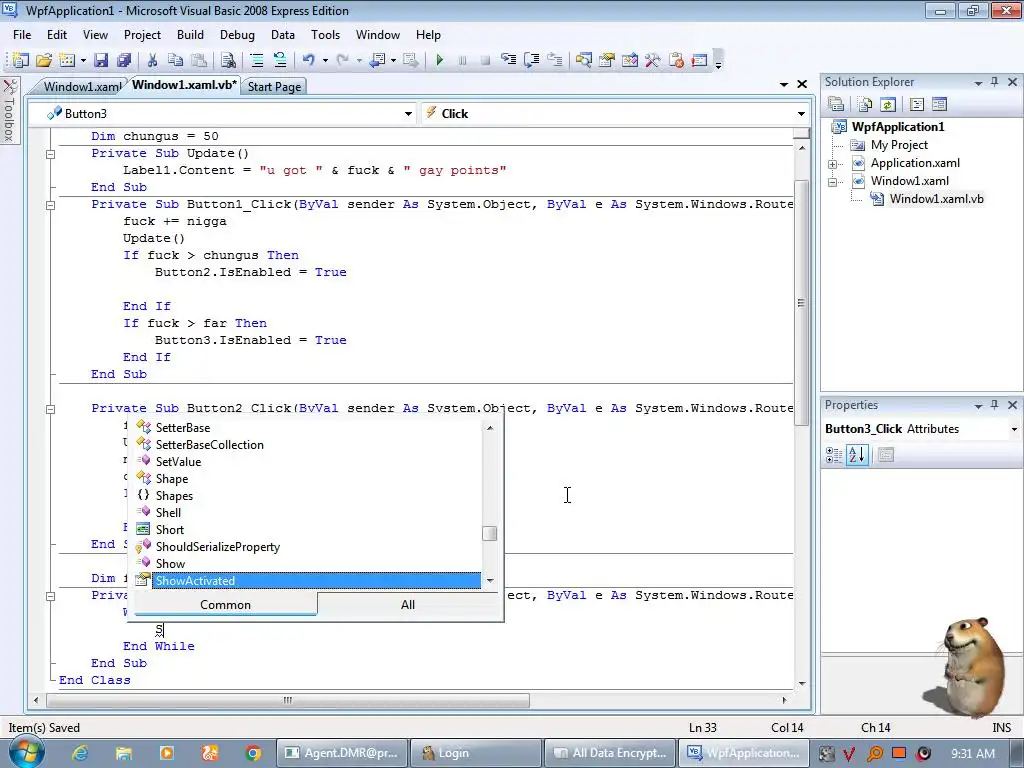This screenshot has height=768, width=1024.
Task: Open the Properties object selector dropdown
Action: coord(1014,429)
